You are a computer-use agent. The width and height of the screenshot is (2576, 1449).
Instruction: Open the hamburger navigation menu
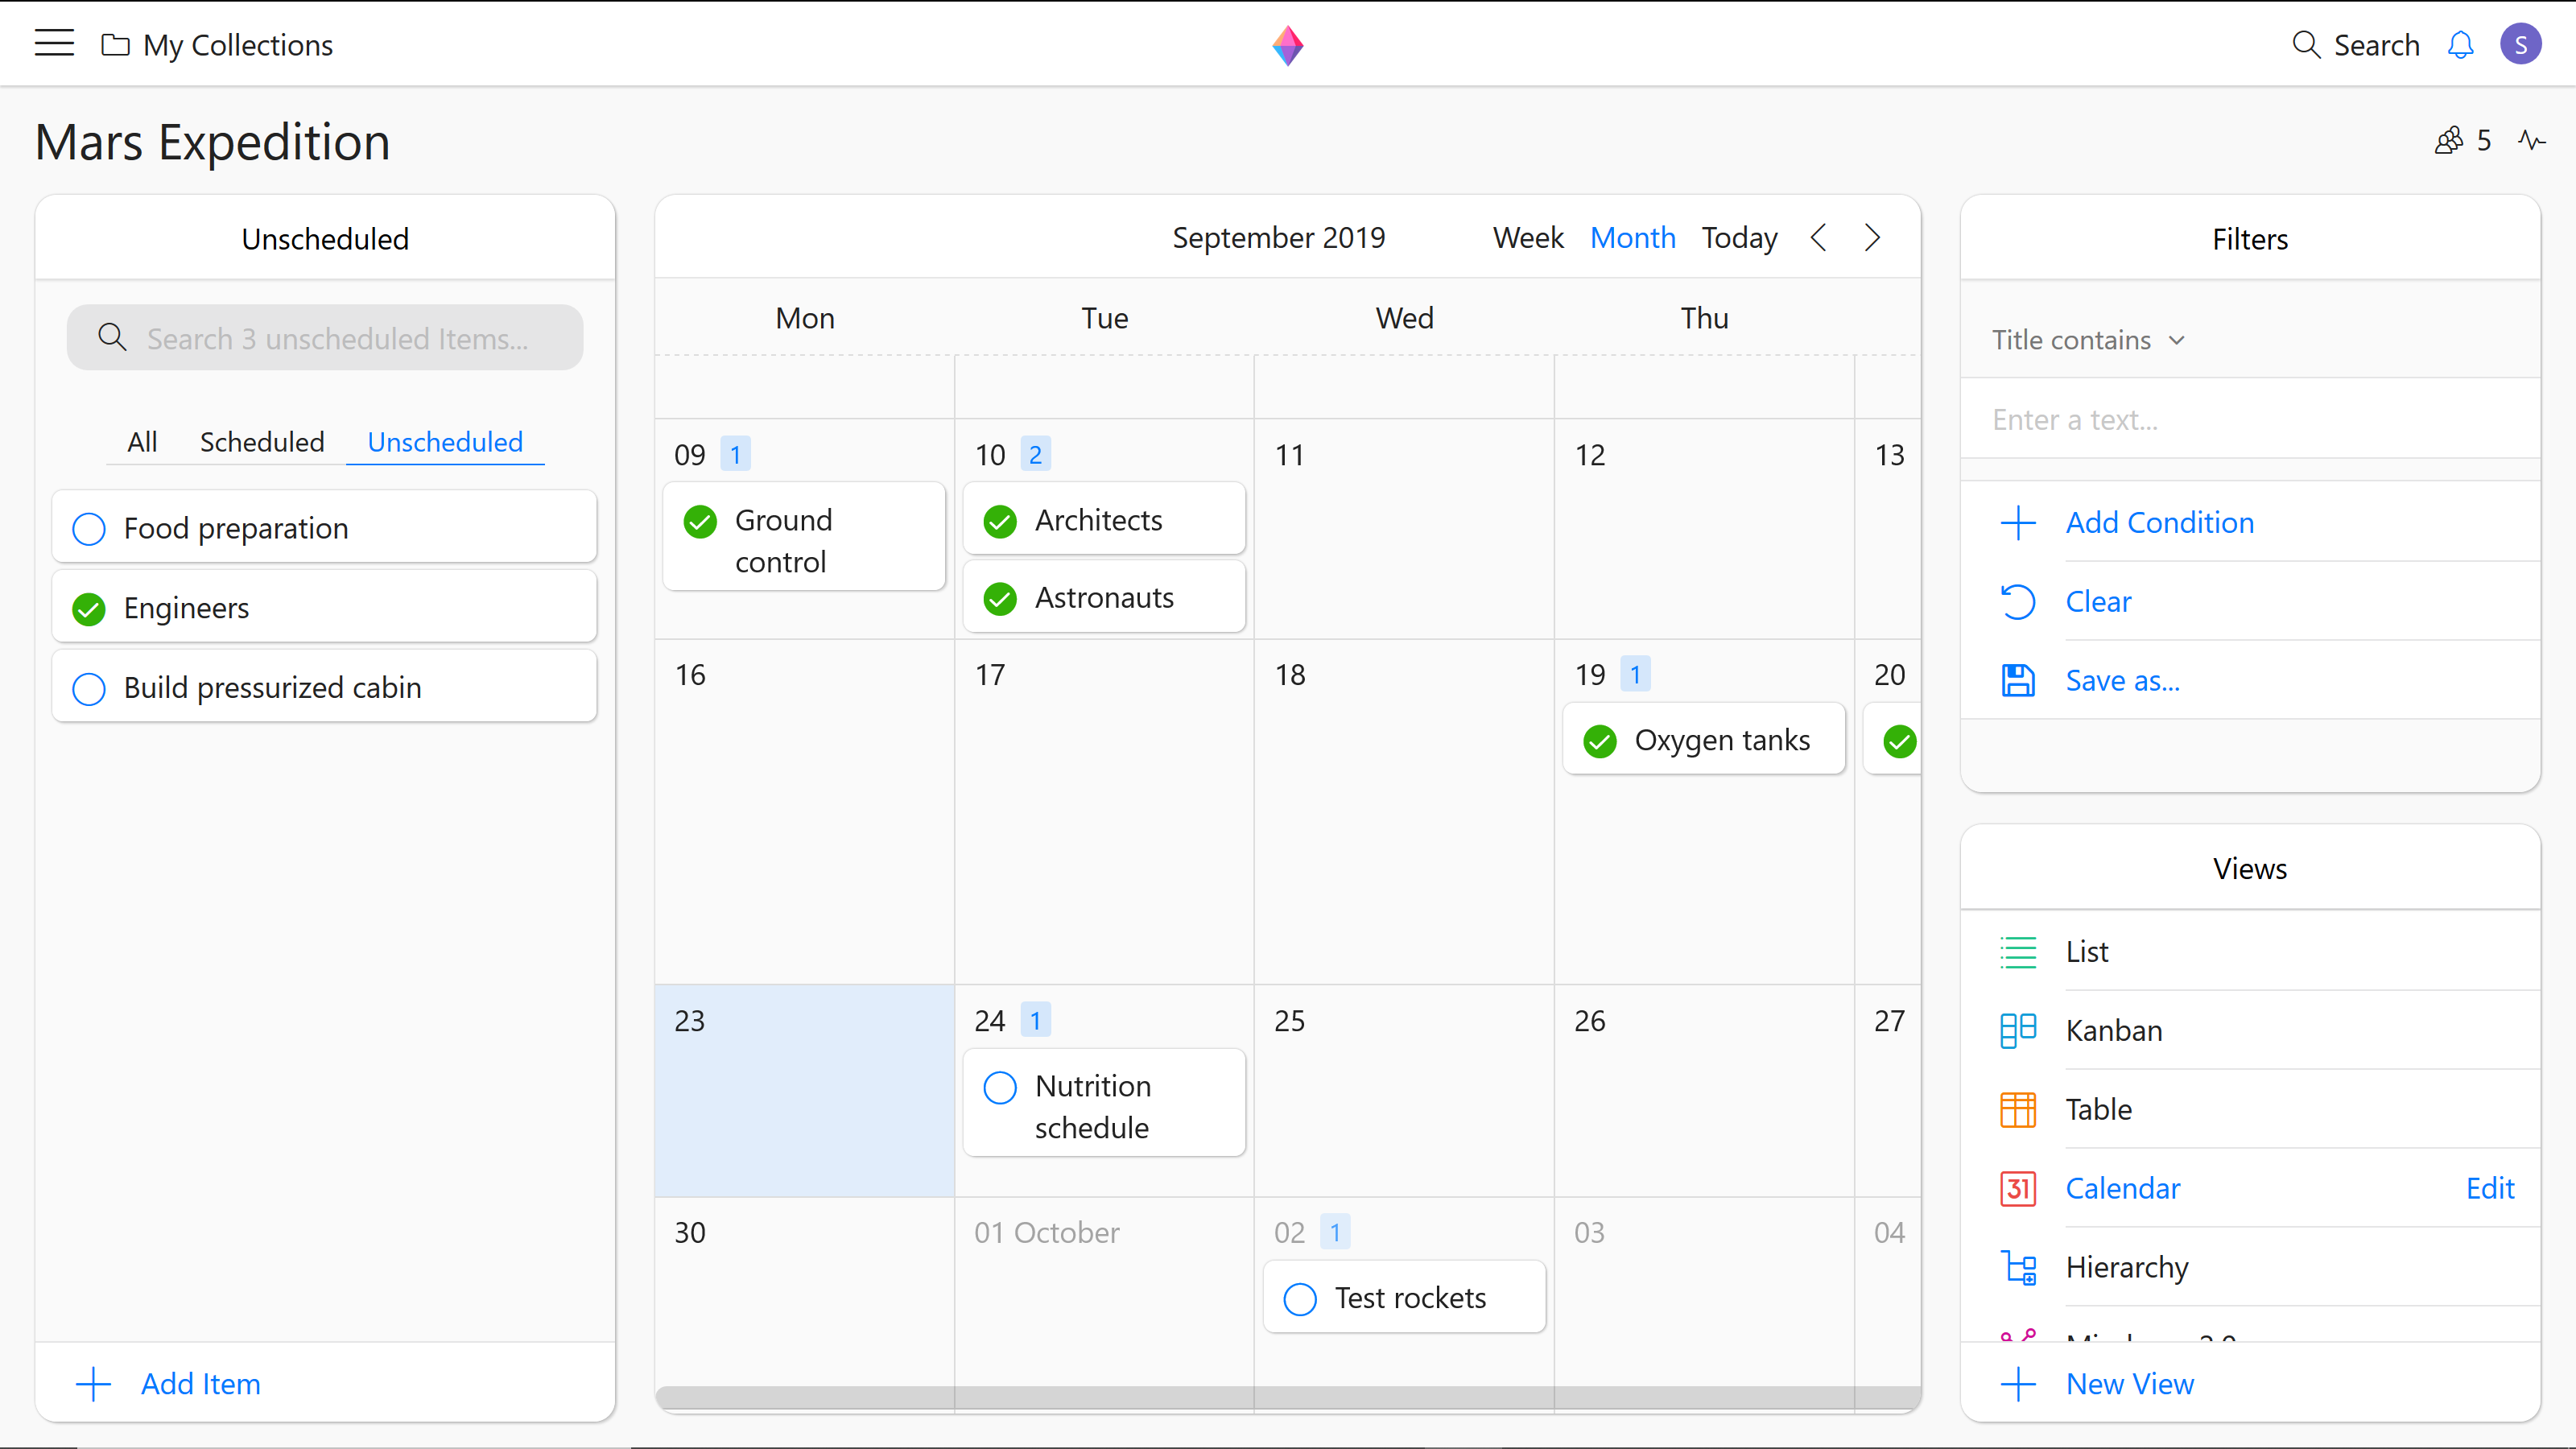tap(54, 43)
